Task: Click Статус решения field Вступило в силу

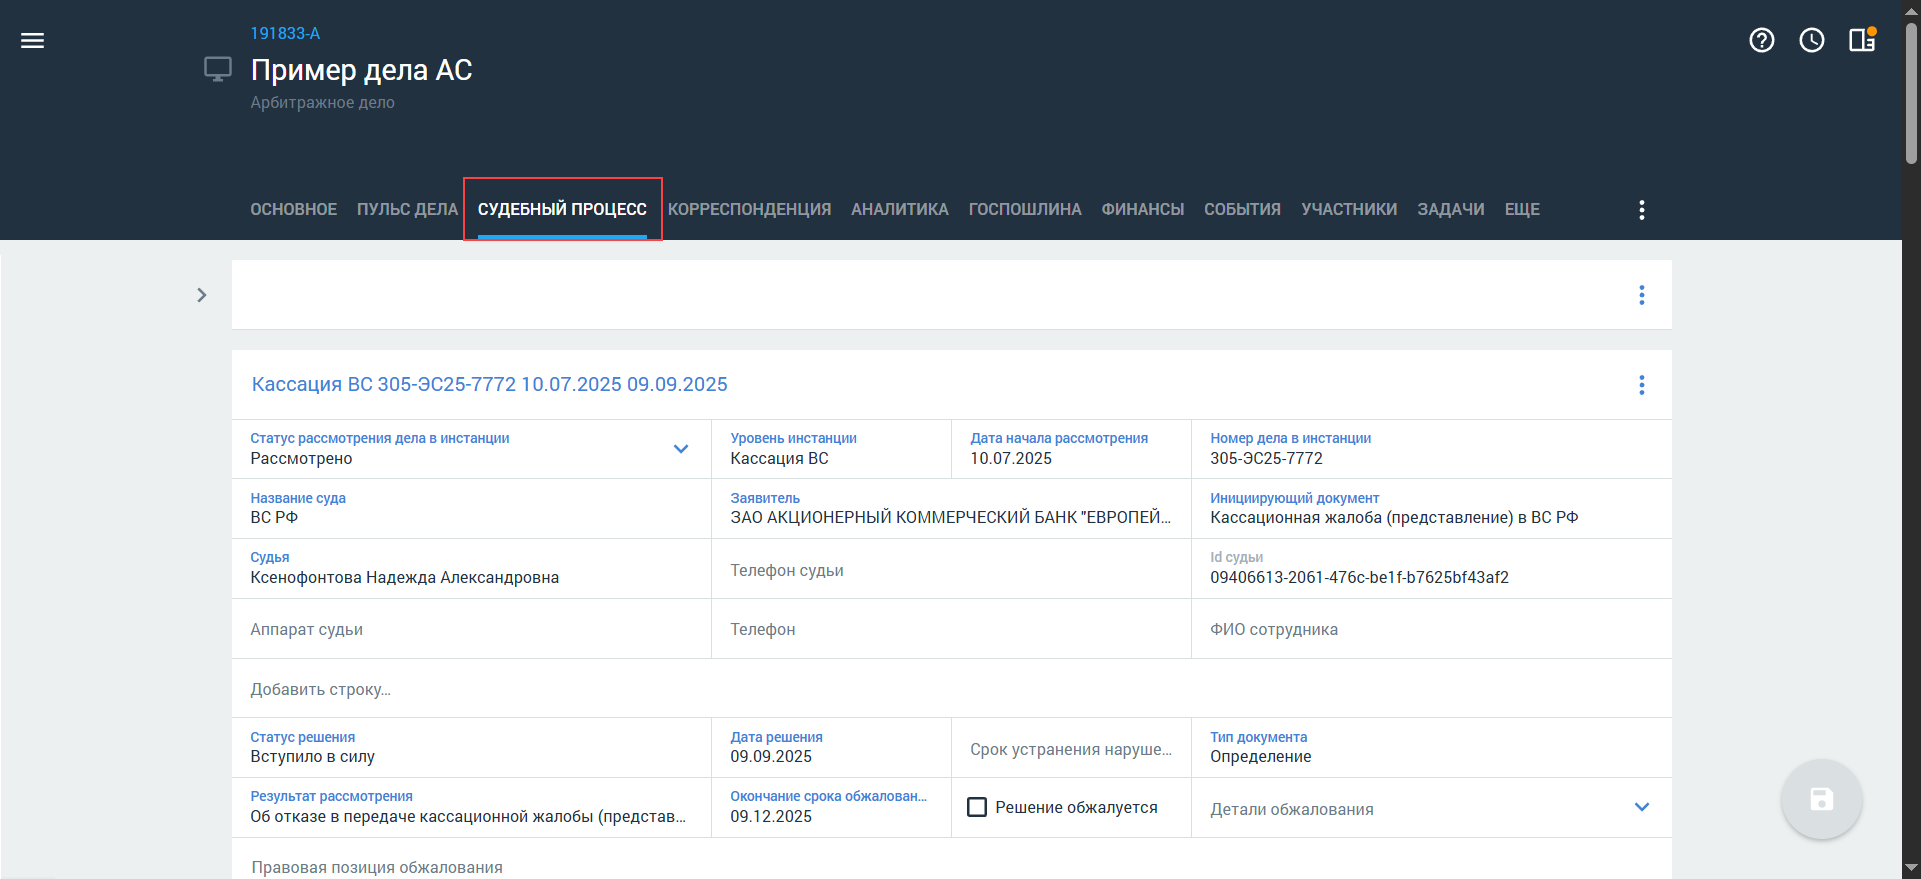Action: coord(471,747)
